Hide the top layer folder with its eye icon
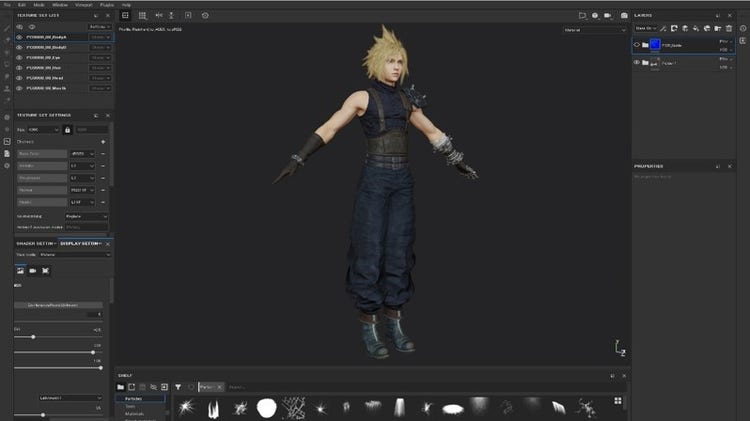The height and width of the screenshot is (421, 750). click(637, 45)
